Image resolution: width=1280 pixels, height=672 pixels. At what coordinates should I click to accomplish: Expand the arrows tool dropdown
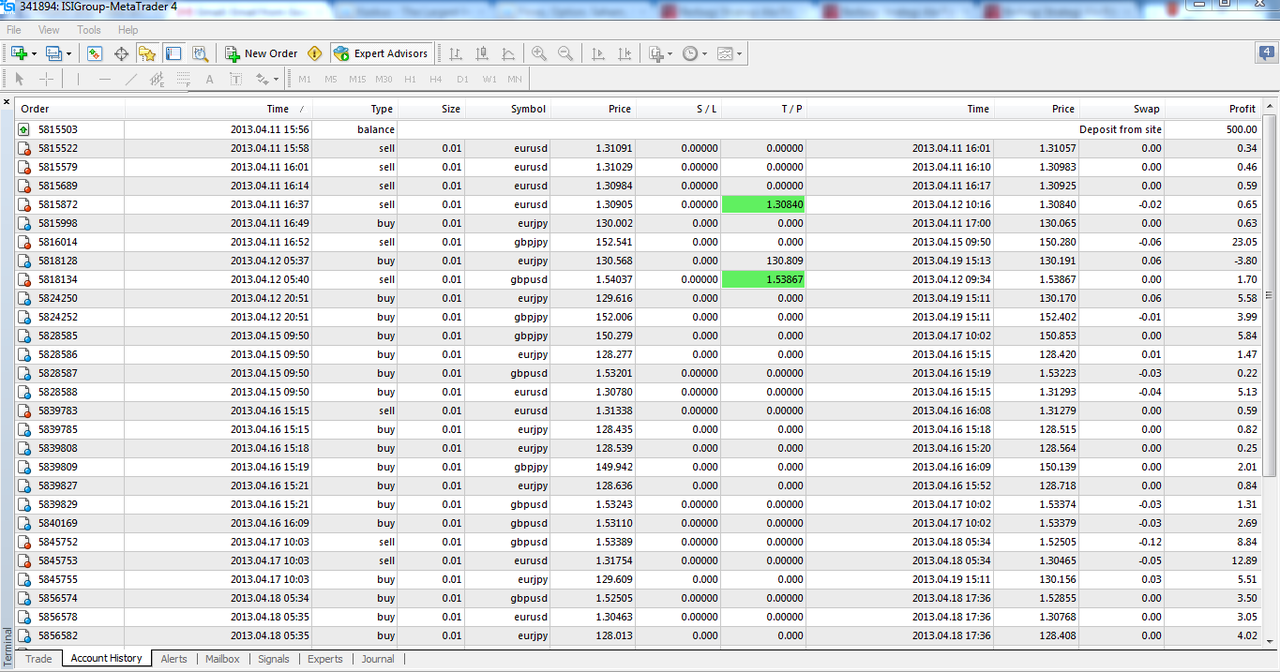tap(277, 79)
